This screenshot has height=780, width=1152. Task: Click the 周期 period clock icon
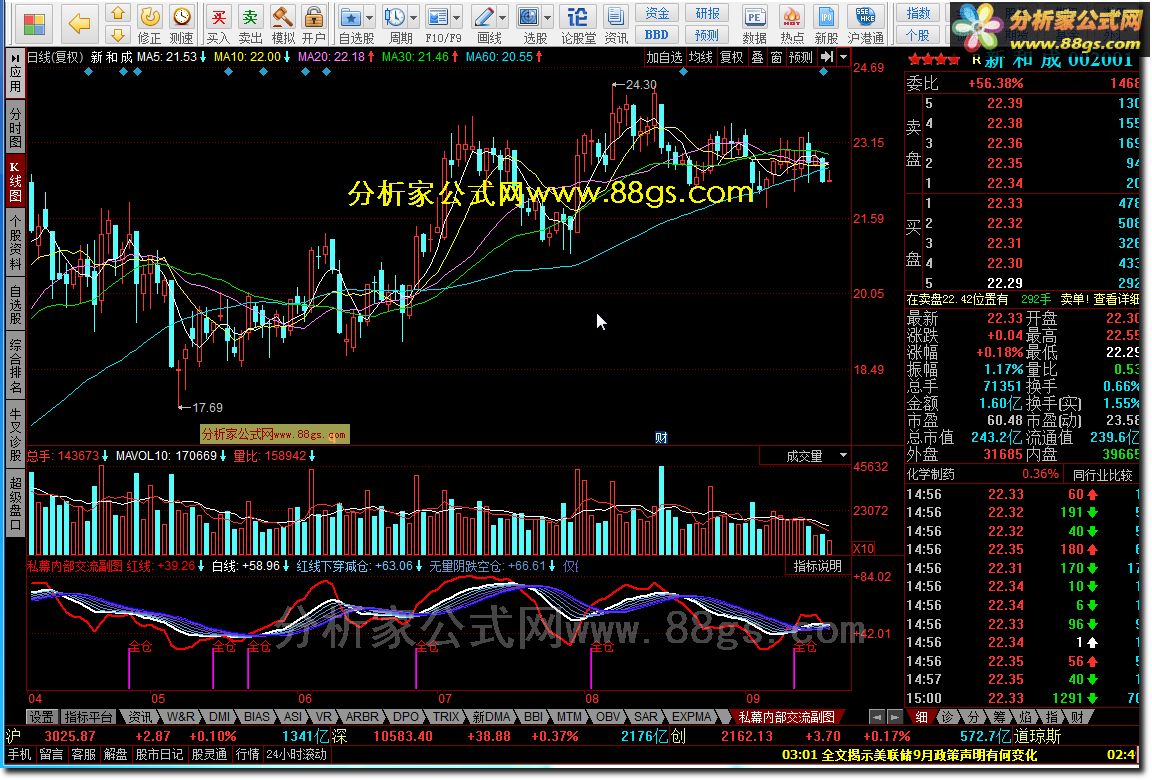coord(395,17)
